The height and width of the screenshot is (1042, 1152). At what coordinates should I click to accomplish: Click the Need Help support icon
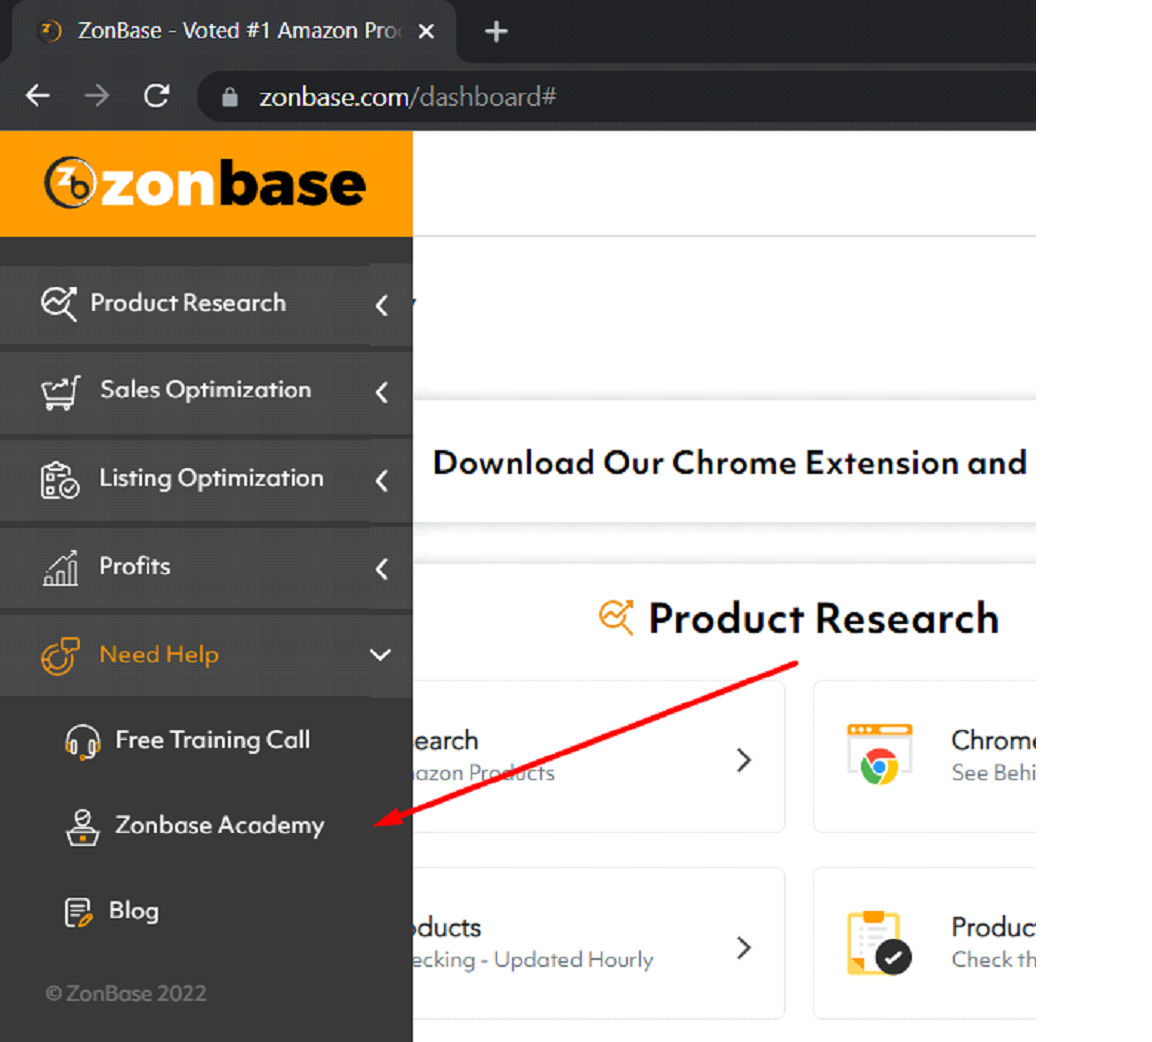pos(60,655)
